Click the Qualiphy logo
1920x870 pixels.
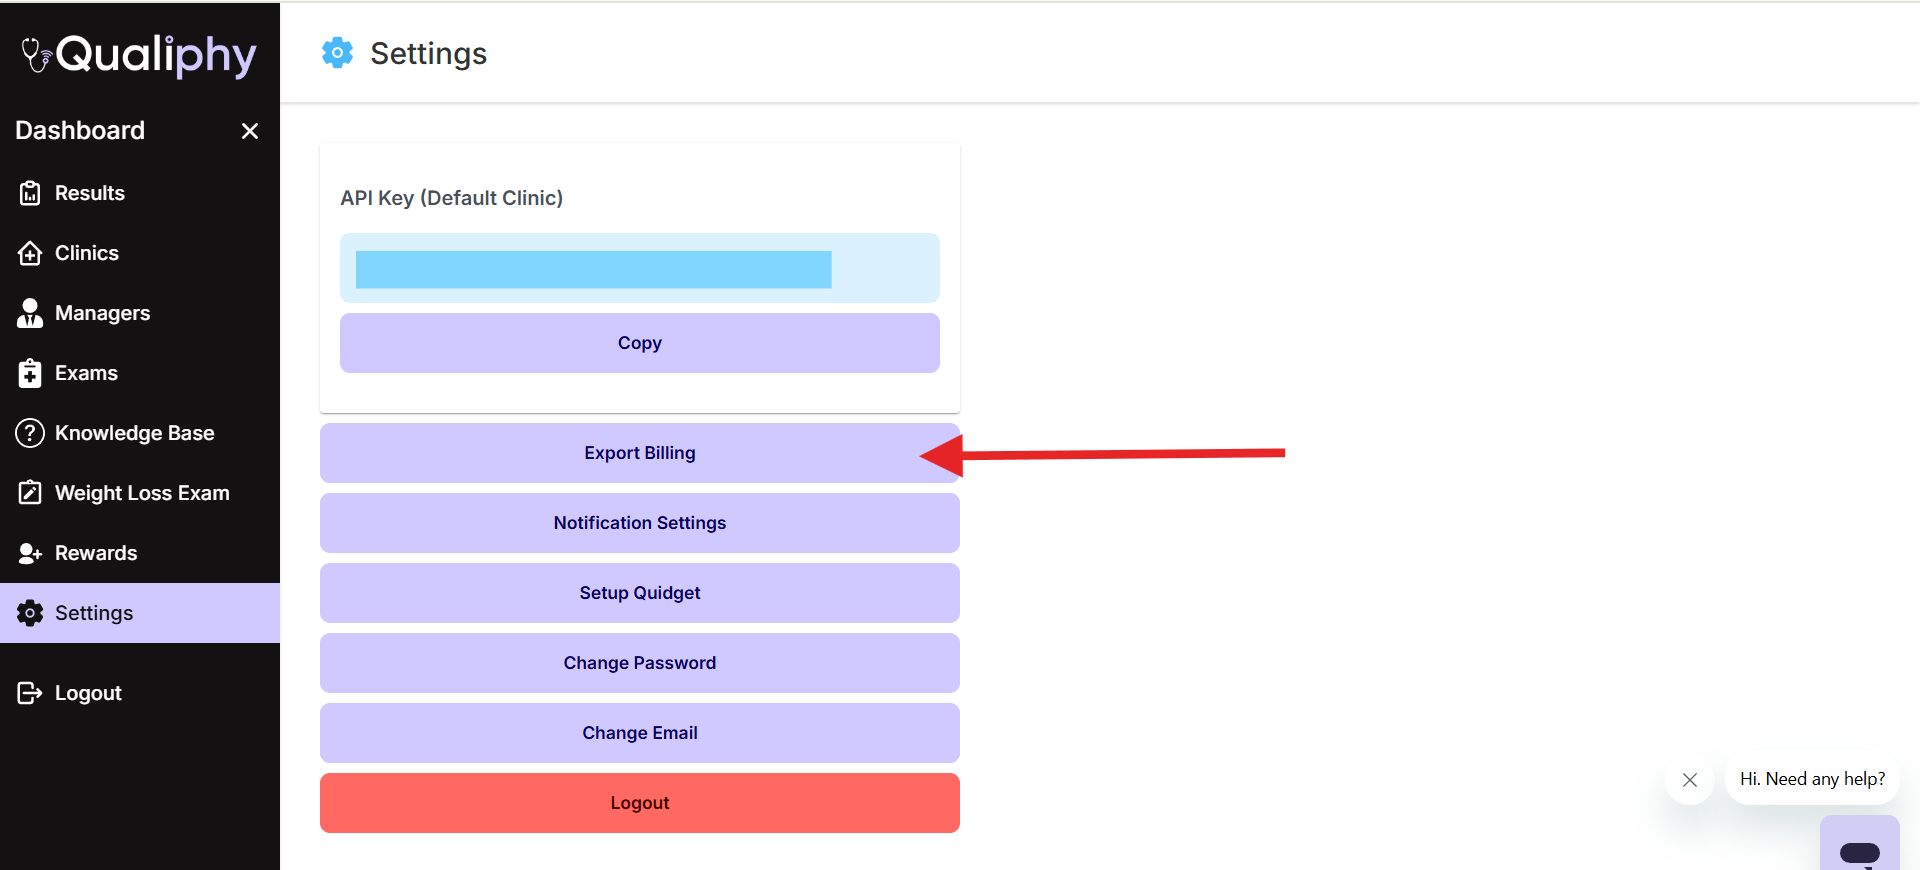point(139,55)
